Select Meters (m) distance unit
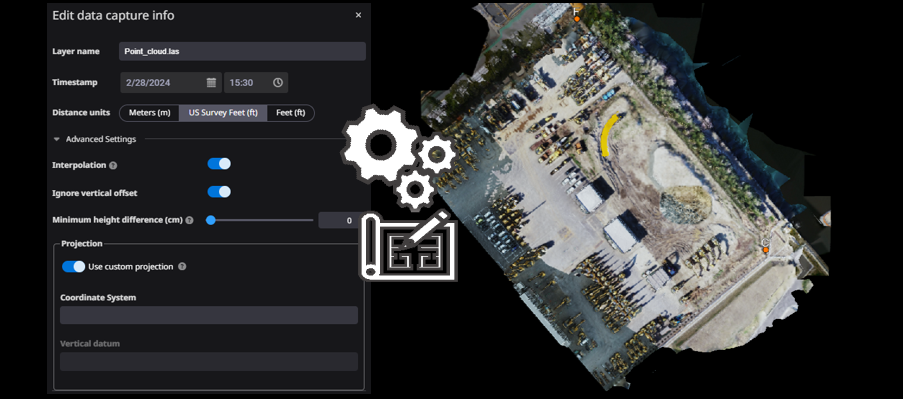The width and height of the screenshot is (903, 399). pos(150,113)
